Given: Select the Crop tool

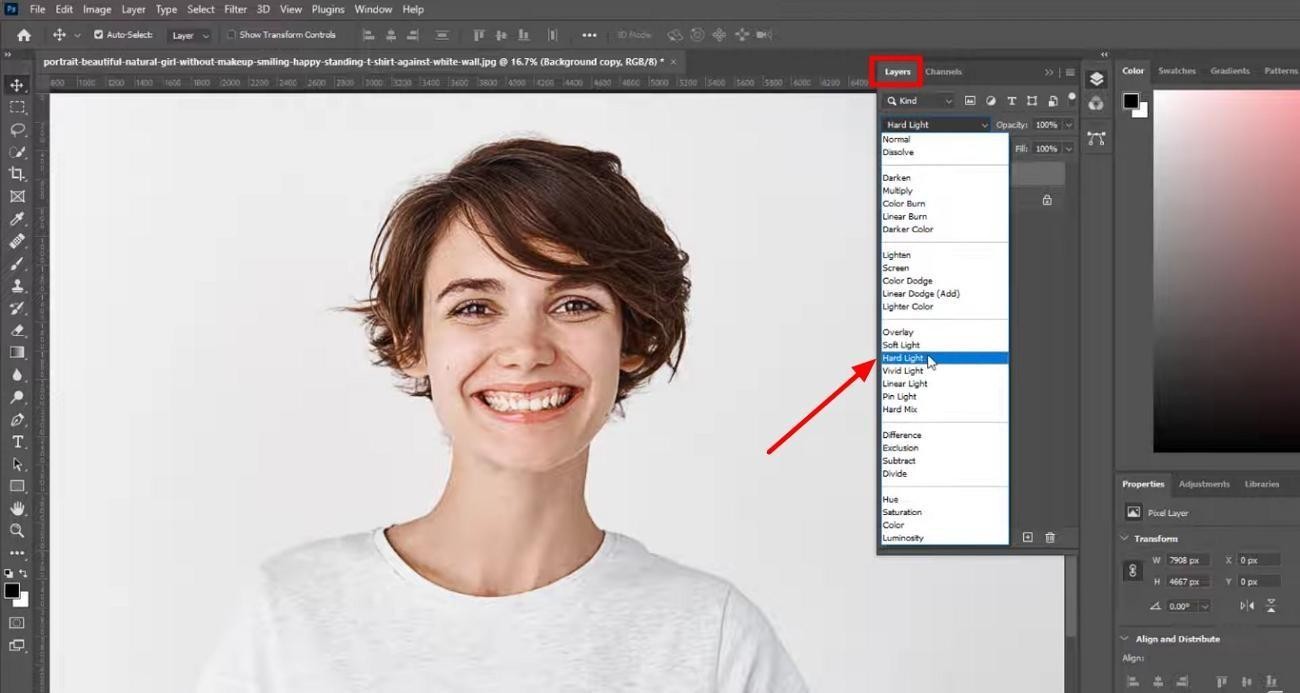Looking at the screenshot, I should [17, 174].
